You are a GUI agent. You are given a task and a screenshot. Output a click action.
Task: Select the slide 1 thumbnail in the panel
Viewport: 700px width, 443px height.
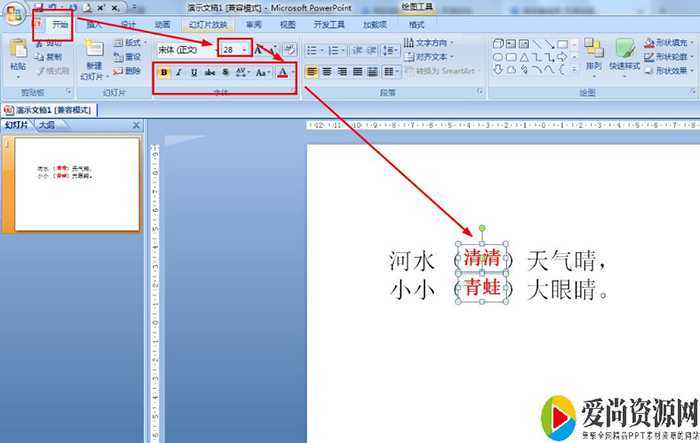pos(76,181)
